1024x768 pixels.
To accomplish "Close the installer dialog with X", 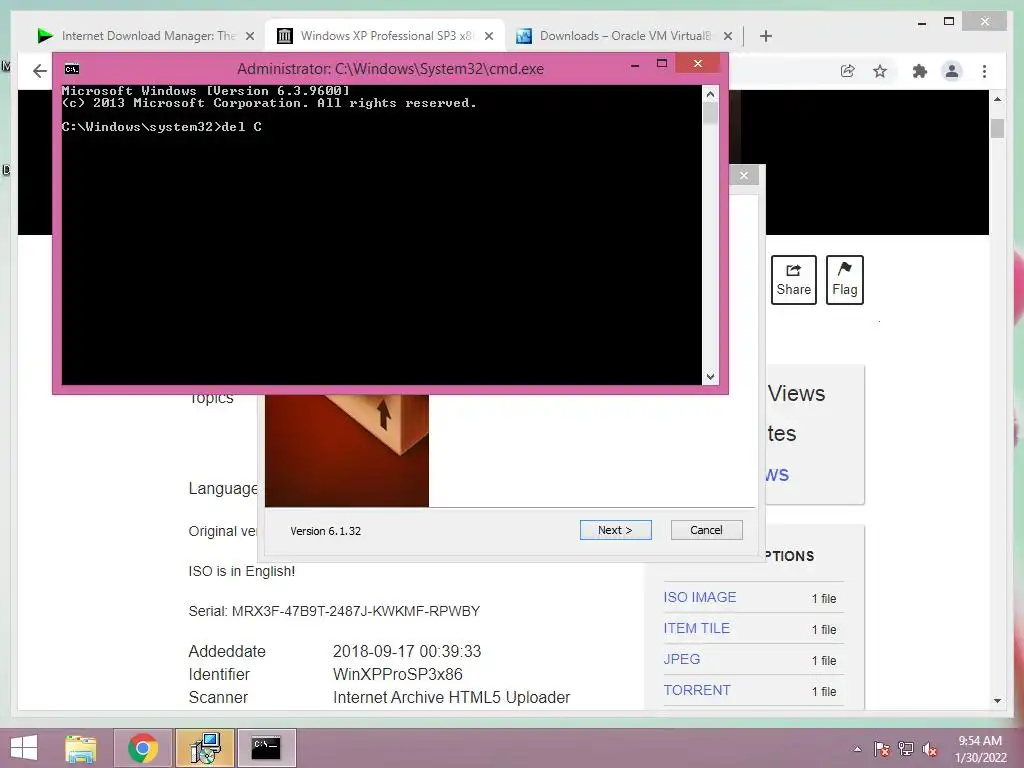I will (743, 175).
